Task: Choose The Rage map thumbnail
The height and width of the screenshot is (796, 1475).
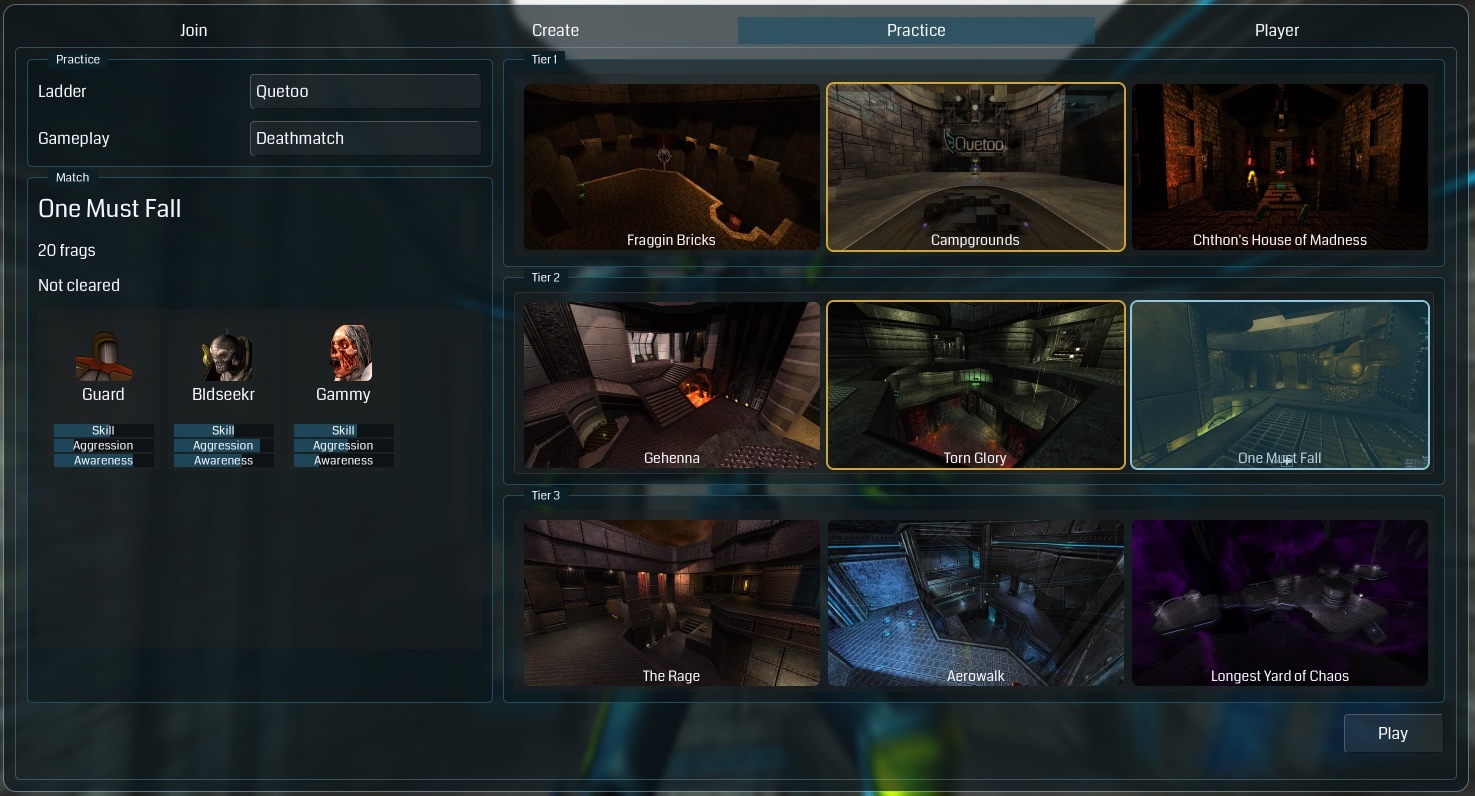Action: click(x=672, y=603)
